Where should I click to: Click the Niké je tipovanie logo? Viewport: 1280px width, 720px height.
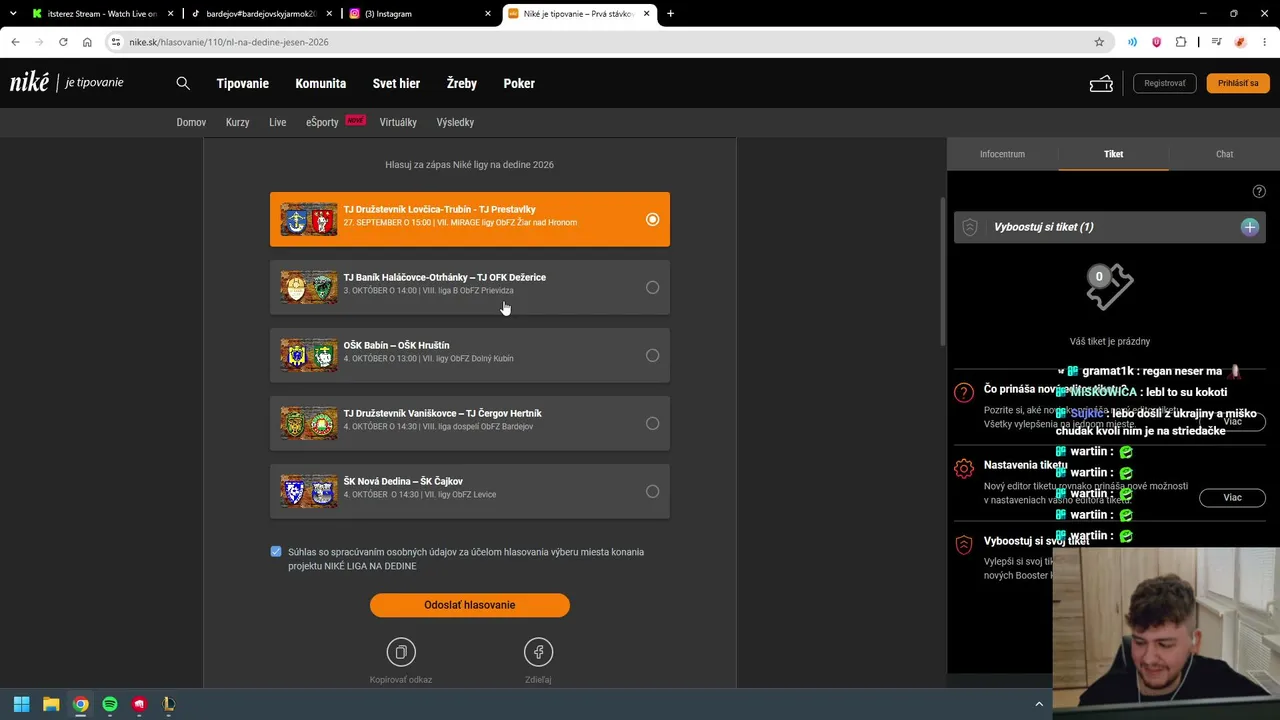pyautogui.click(x=67, y=83)
